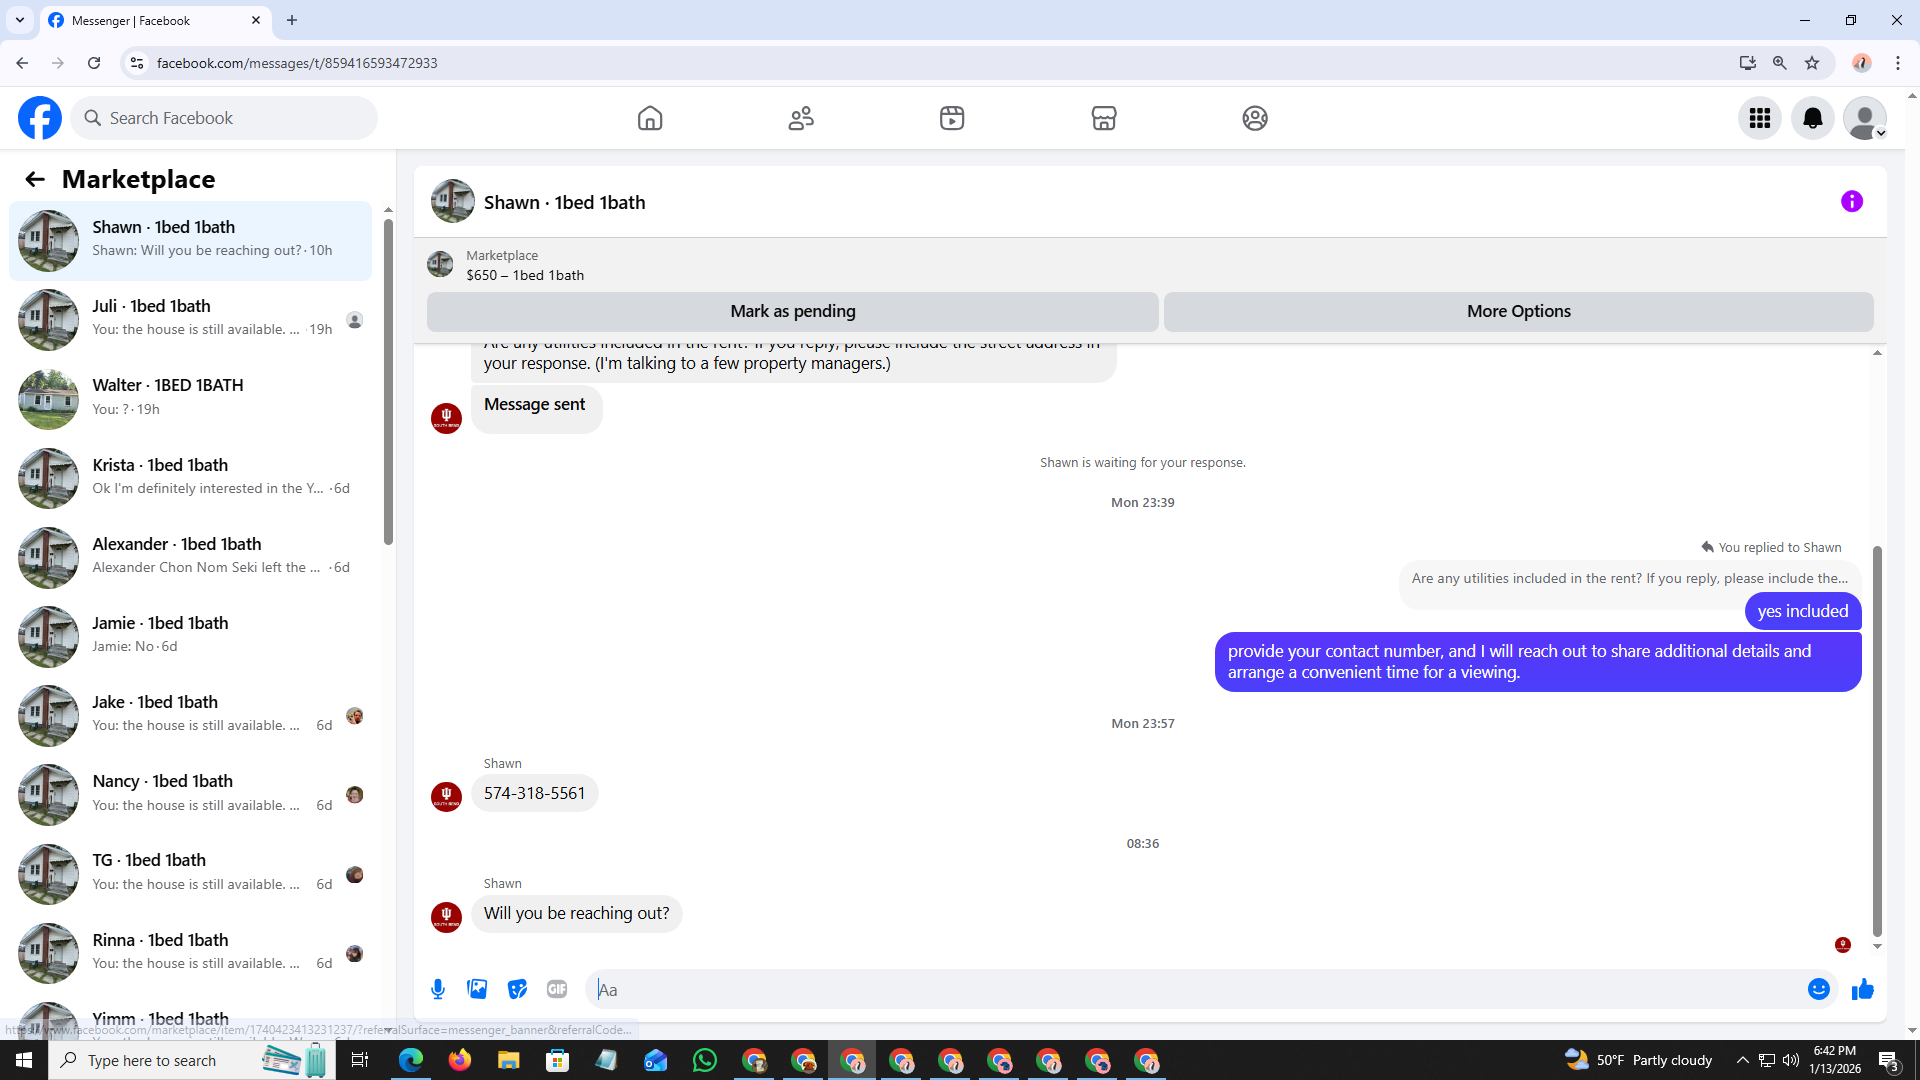Click the voice clip microphone icon
1920x1080 pixels.
(438, 990)
